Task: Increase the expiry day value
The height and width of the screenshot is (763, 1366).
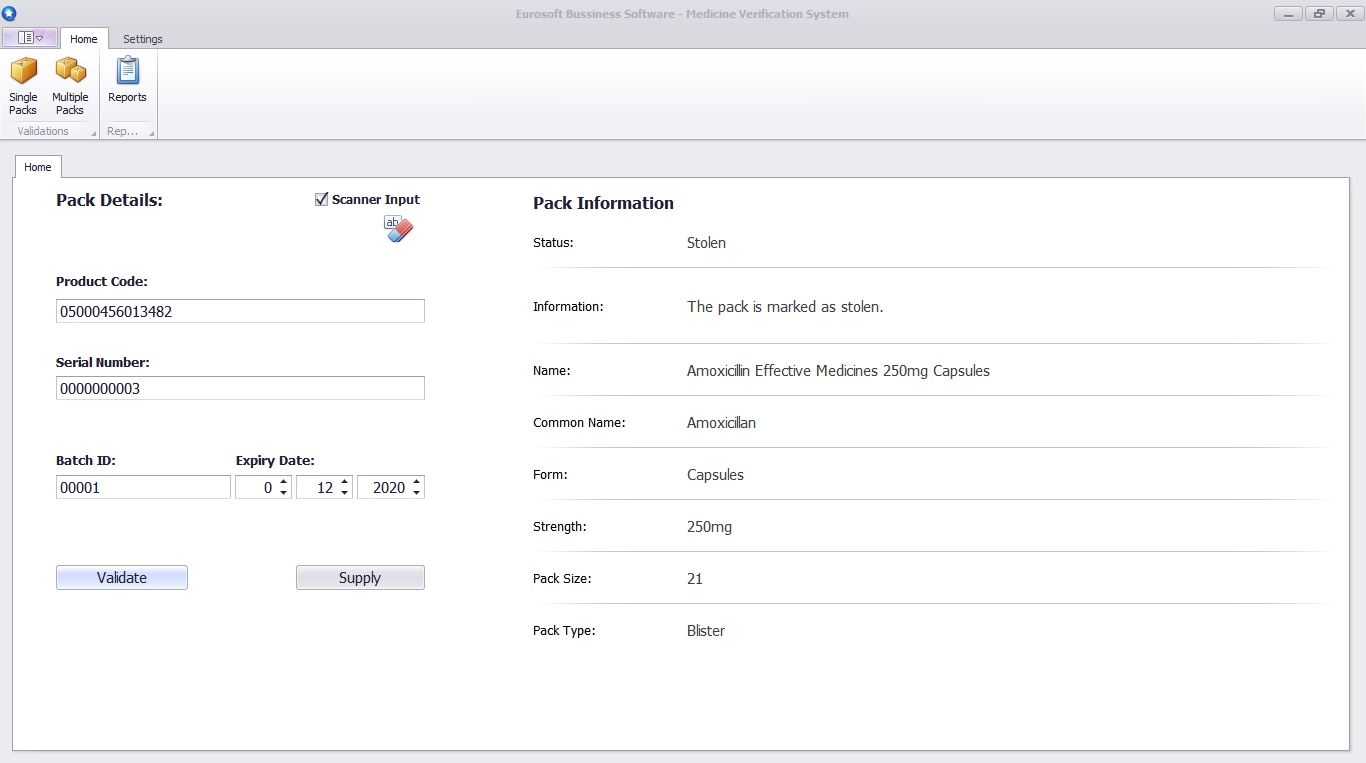Action: click(x=284, y=482)
